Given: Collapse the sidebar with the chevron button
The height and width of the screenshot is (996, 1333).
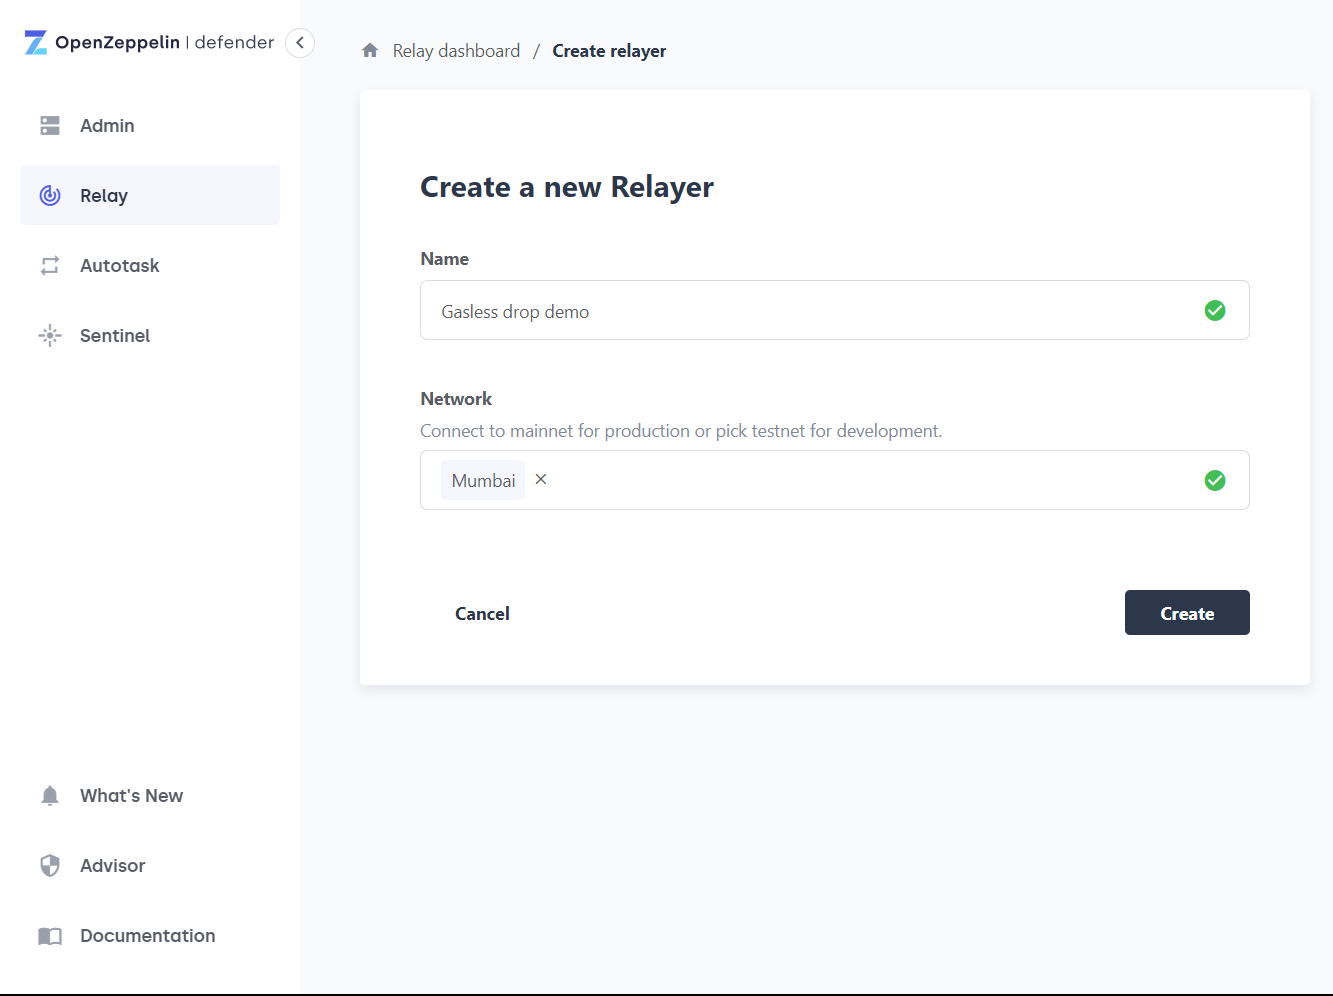Looking at the screenshot, I should [x=299, y=43].
